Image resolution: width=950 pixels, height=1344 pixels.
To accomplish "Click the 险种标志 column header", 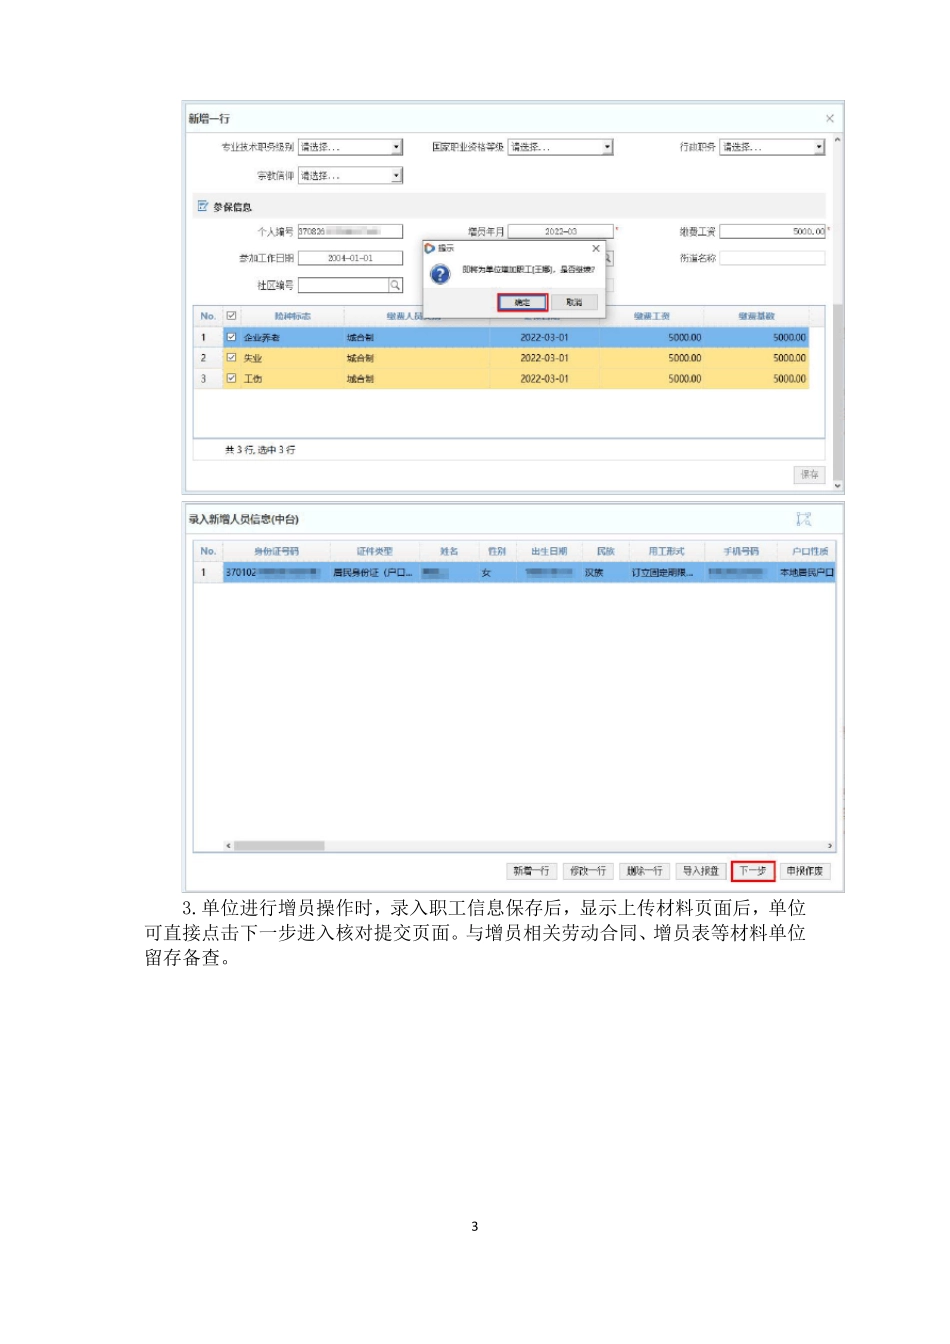I will 292,316.
